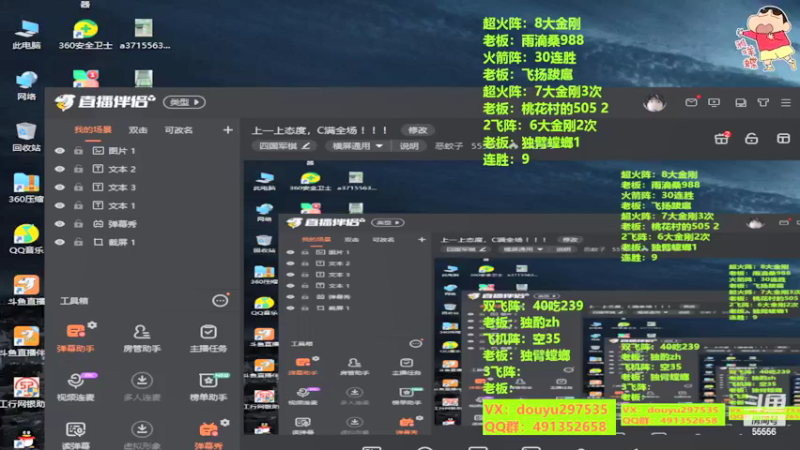
Task: Select 文本 2 source row in main list
Action: click(x=143, y=169)
